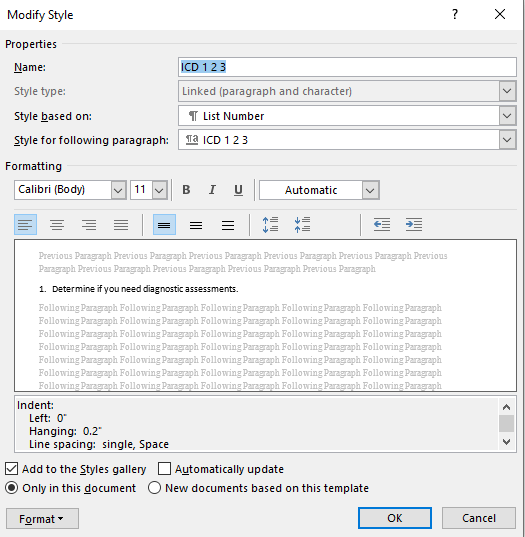The image size is (525, 537).
Task: Toggle Underline formatting button
Action: coord(238,190)
